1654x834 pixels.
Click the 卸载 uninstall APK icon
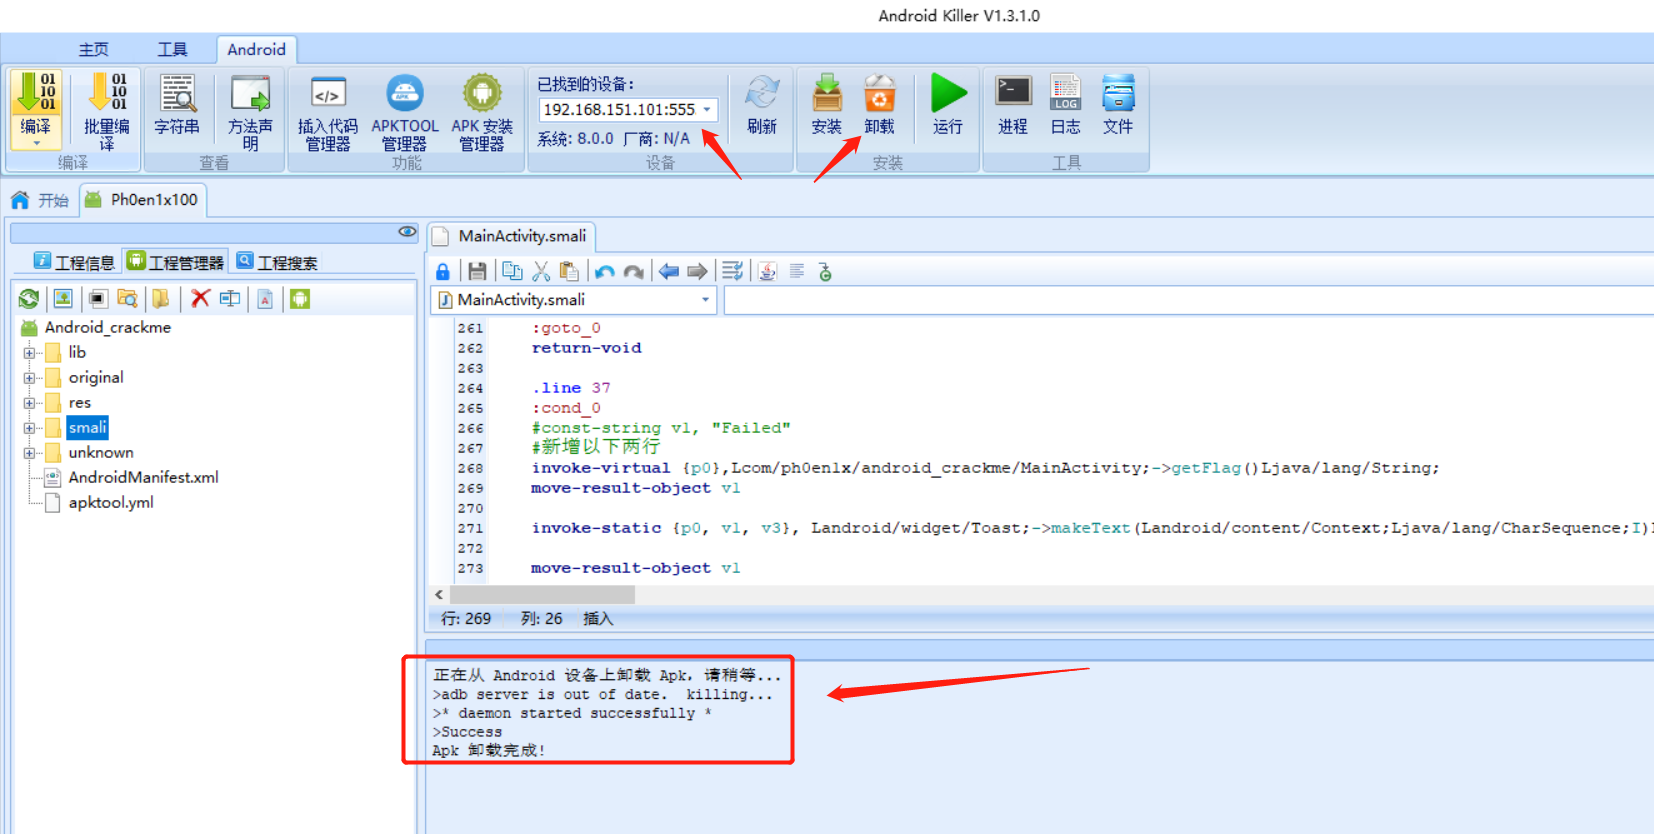click(x=880, y=93)
